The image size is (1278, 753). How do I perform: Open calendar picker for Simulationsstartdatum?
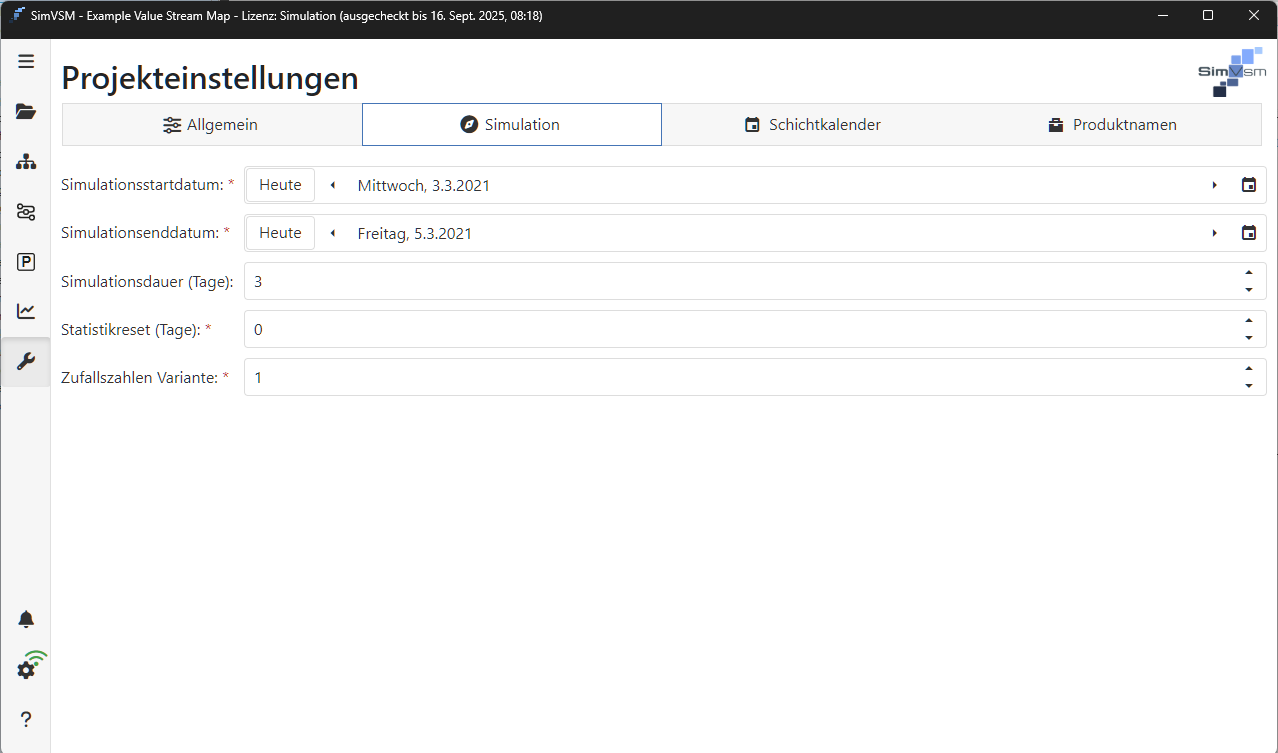[1248, 185]
